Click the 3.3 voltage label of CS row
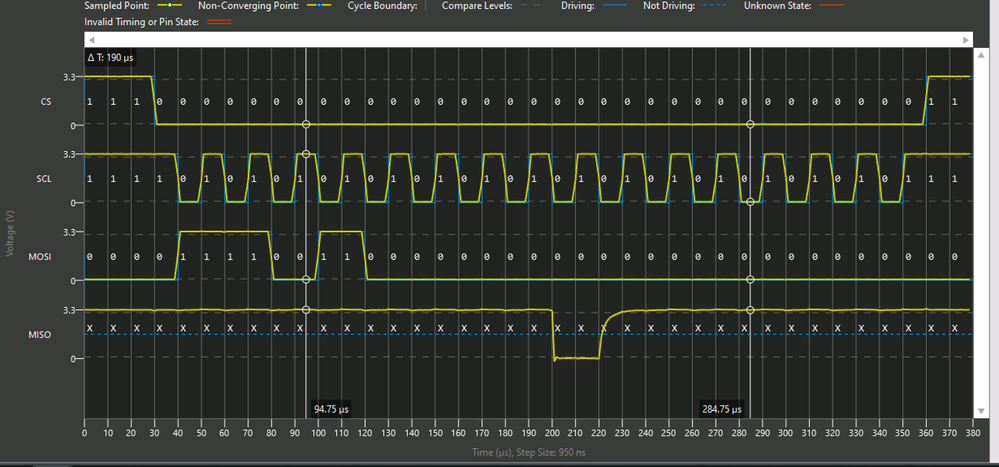The width and height of the screenshot is (999, 467). [x=71, y=77]
